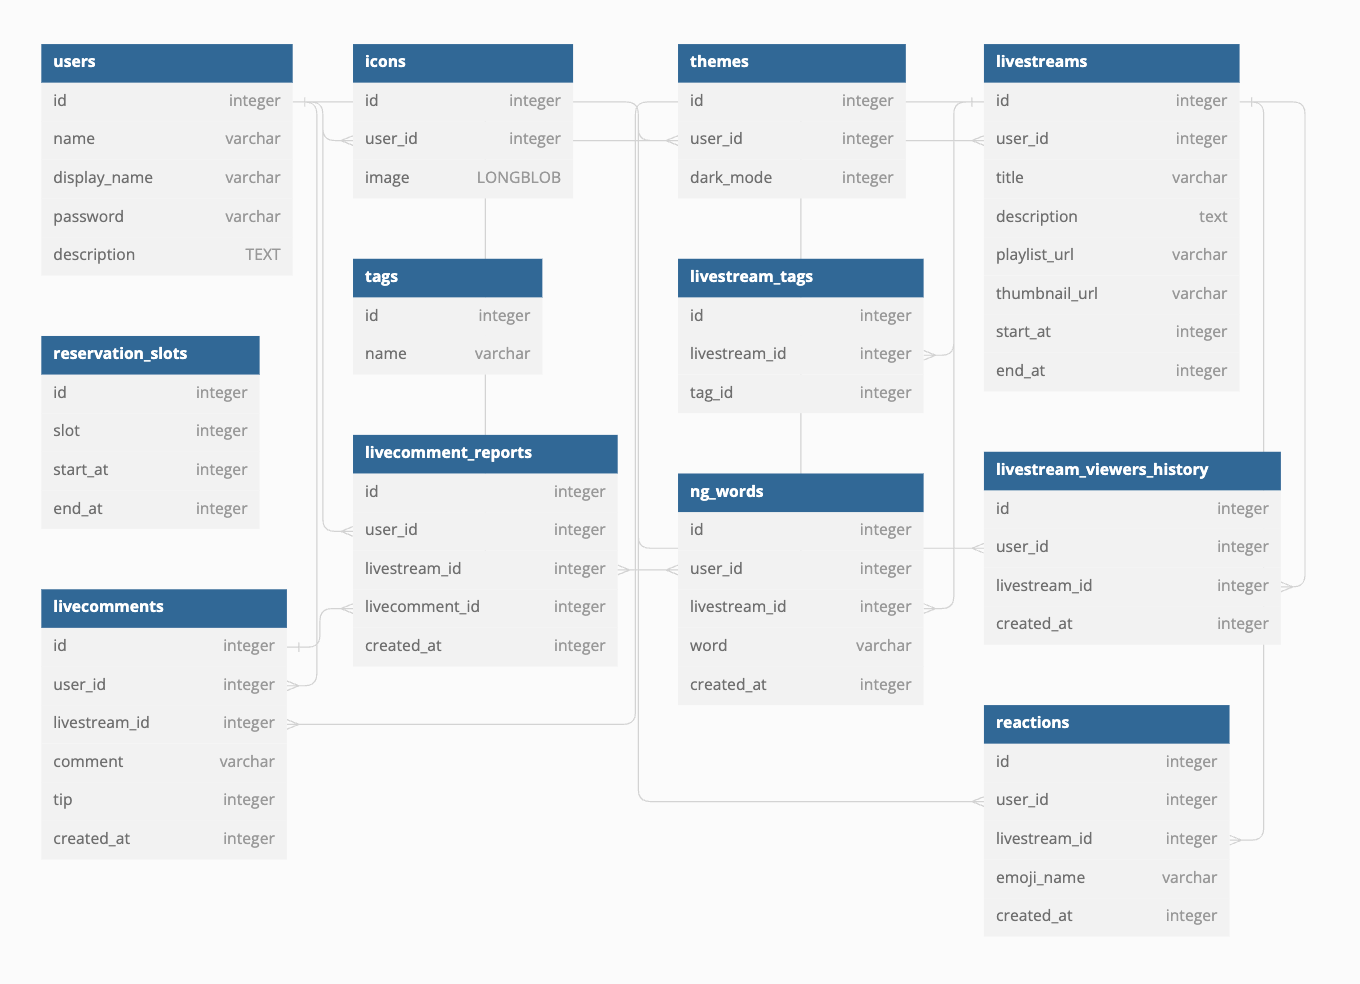Click start_at column in reservation_slots
The image size is (1360, 984).
(x=150, y=470)
